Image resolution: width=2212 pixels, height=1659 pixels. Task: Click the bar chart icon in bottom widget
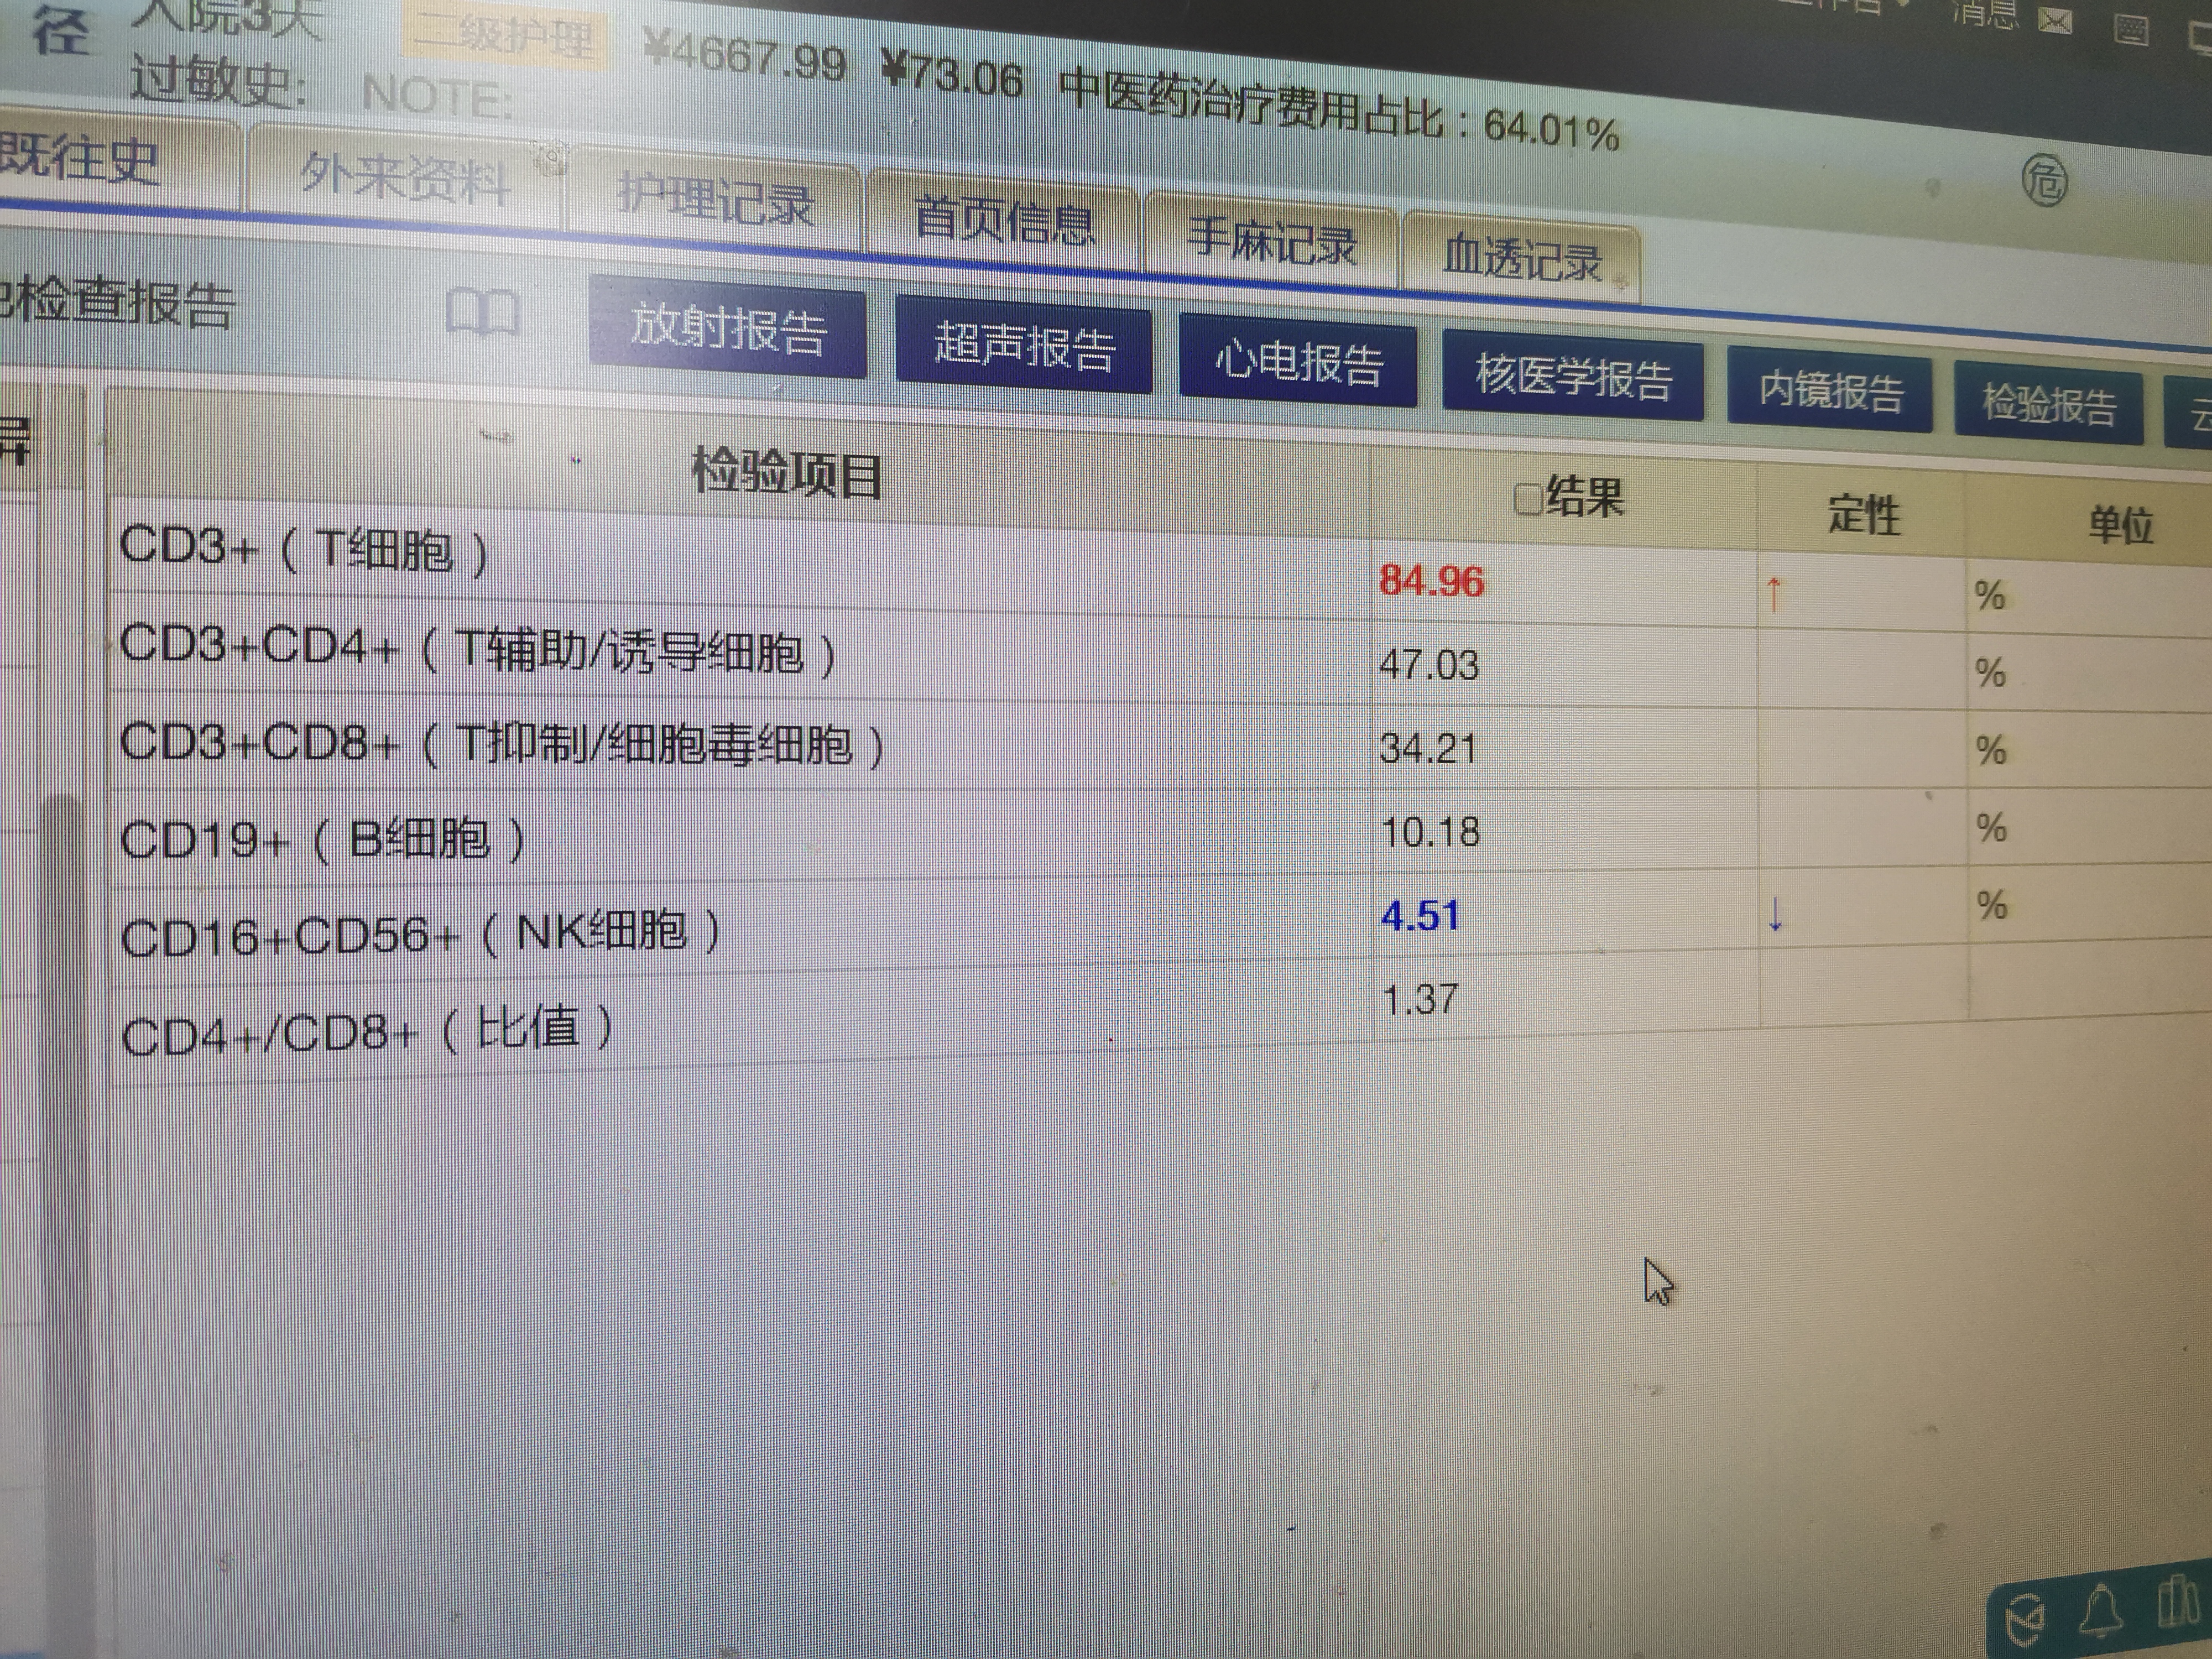tap(2177, 1603)
